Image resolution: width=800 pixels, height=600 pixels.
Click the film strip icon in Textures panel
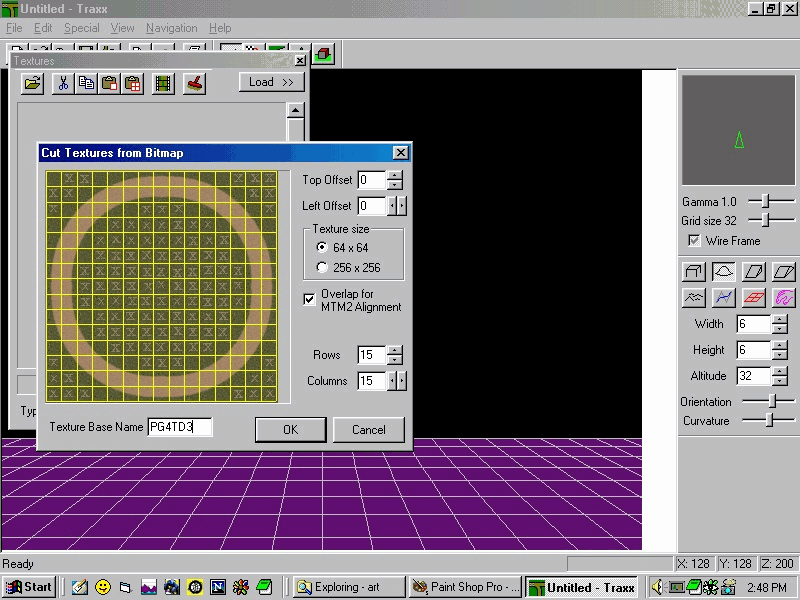(x=162, y=83)
